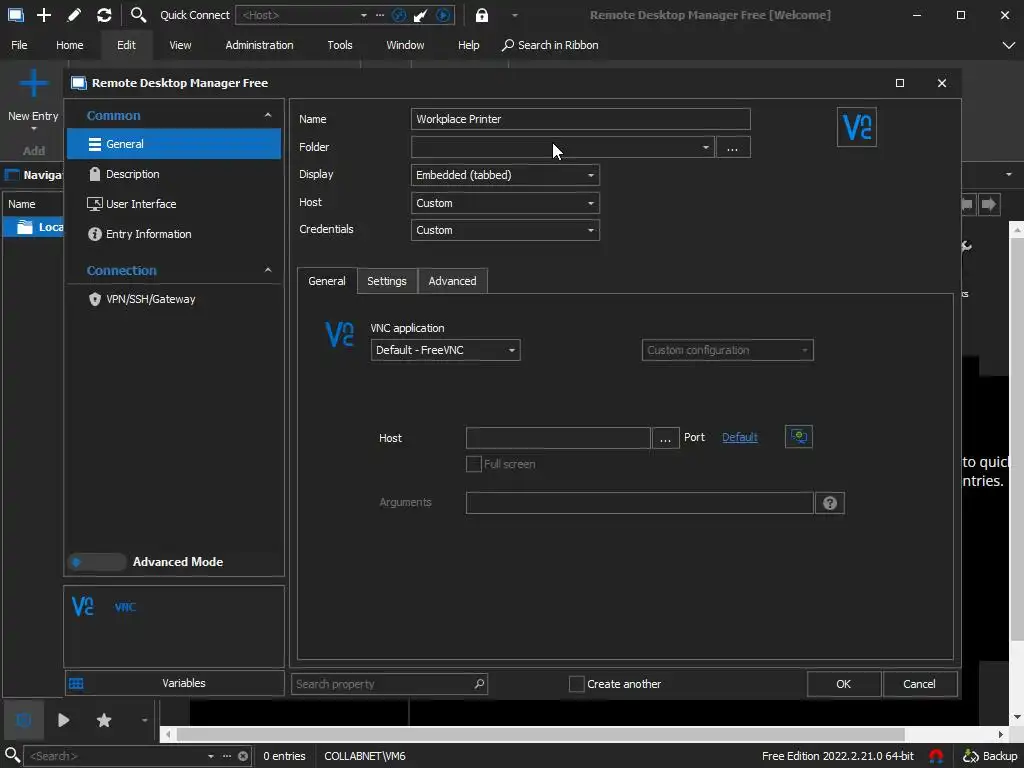
Task: Select Entry Information in the left sidebar
Action: click(174, 234)
